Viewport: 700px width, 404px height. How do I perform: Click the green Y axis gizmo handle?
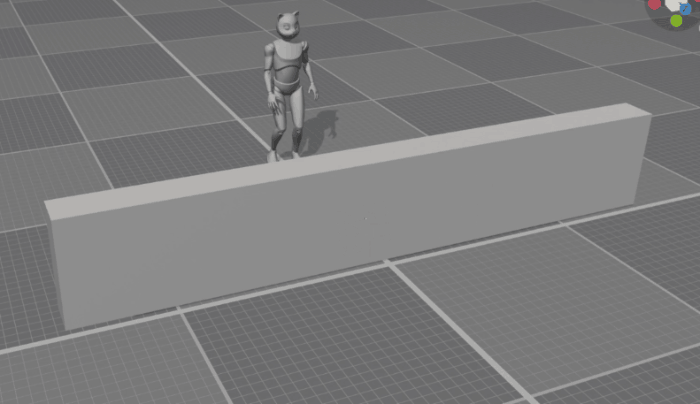coord(676,20)
